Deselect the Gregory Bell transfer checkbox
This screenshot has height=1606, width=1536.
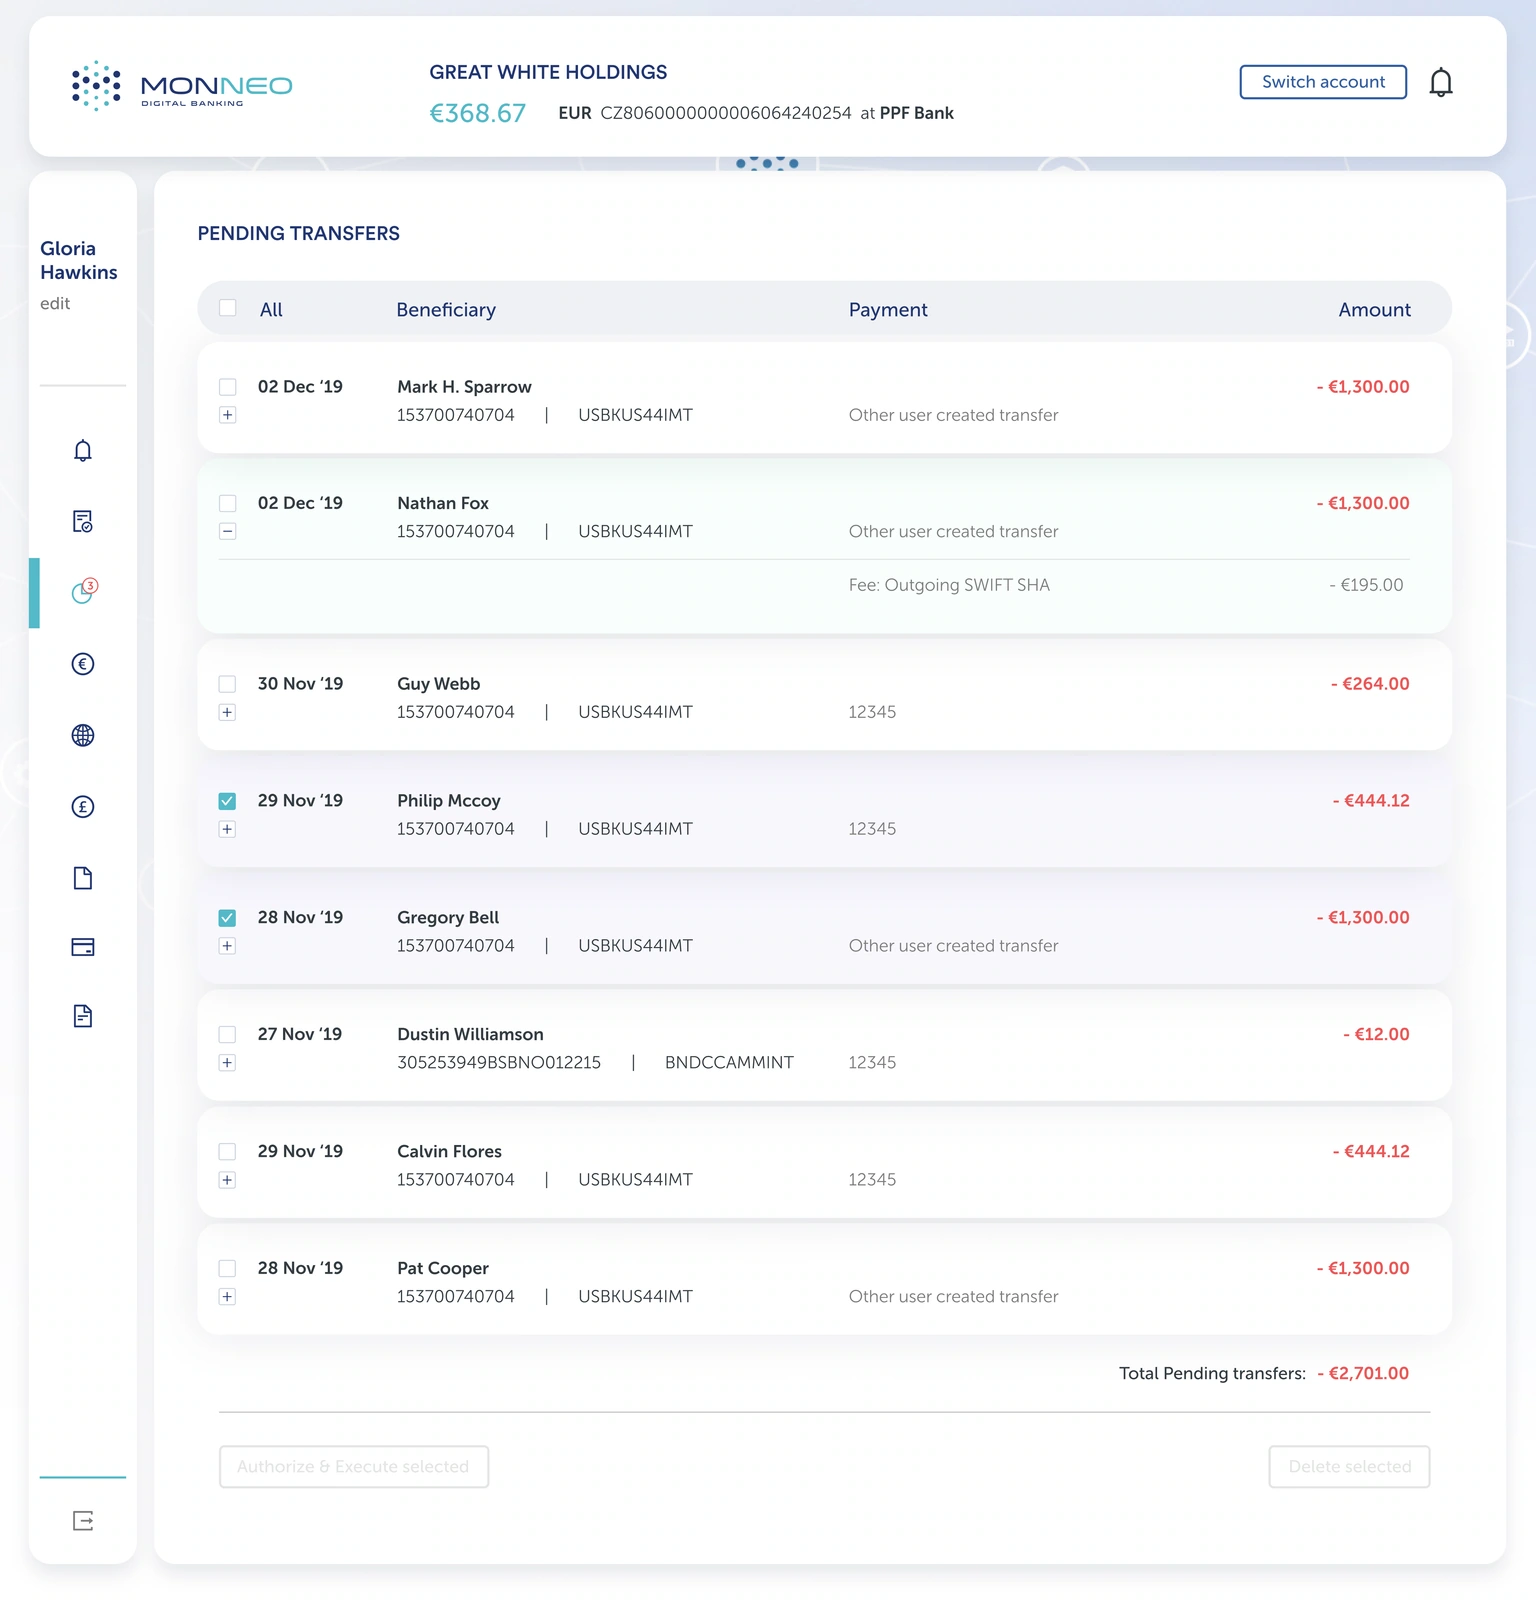coord(228,918)
